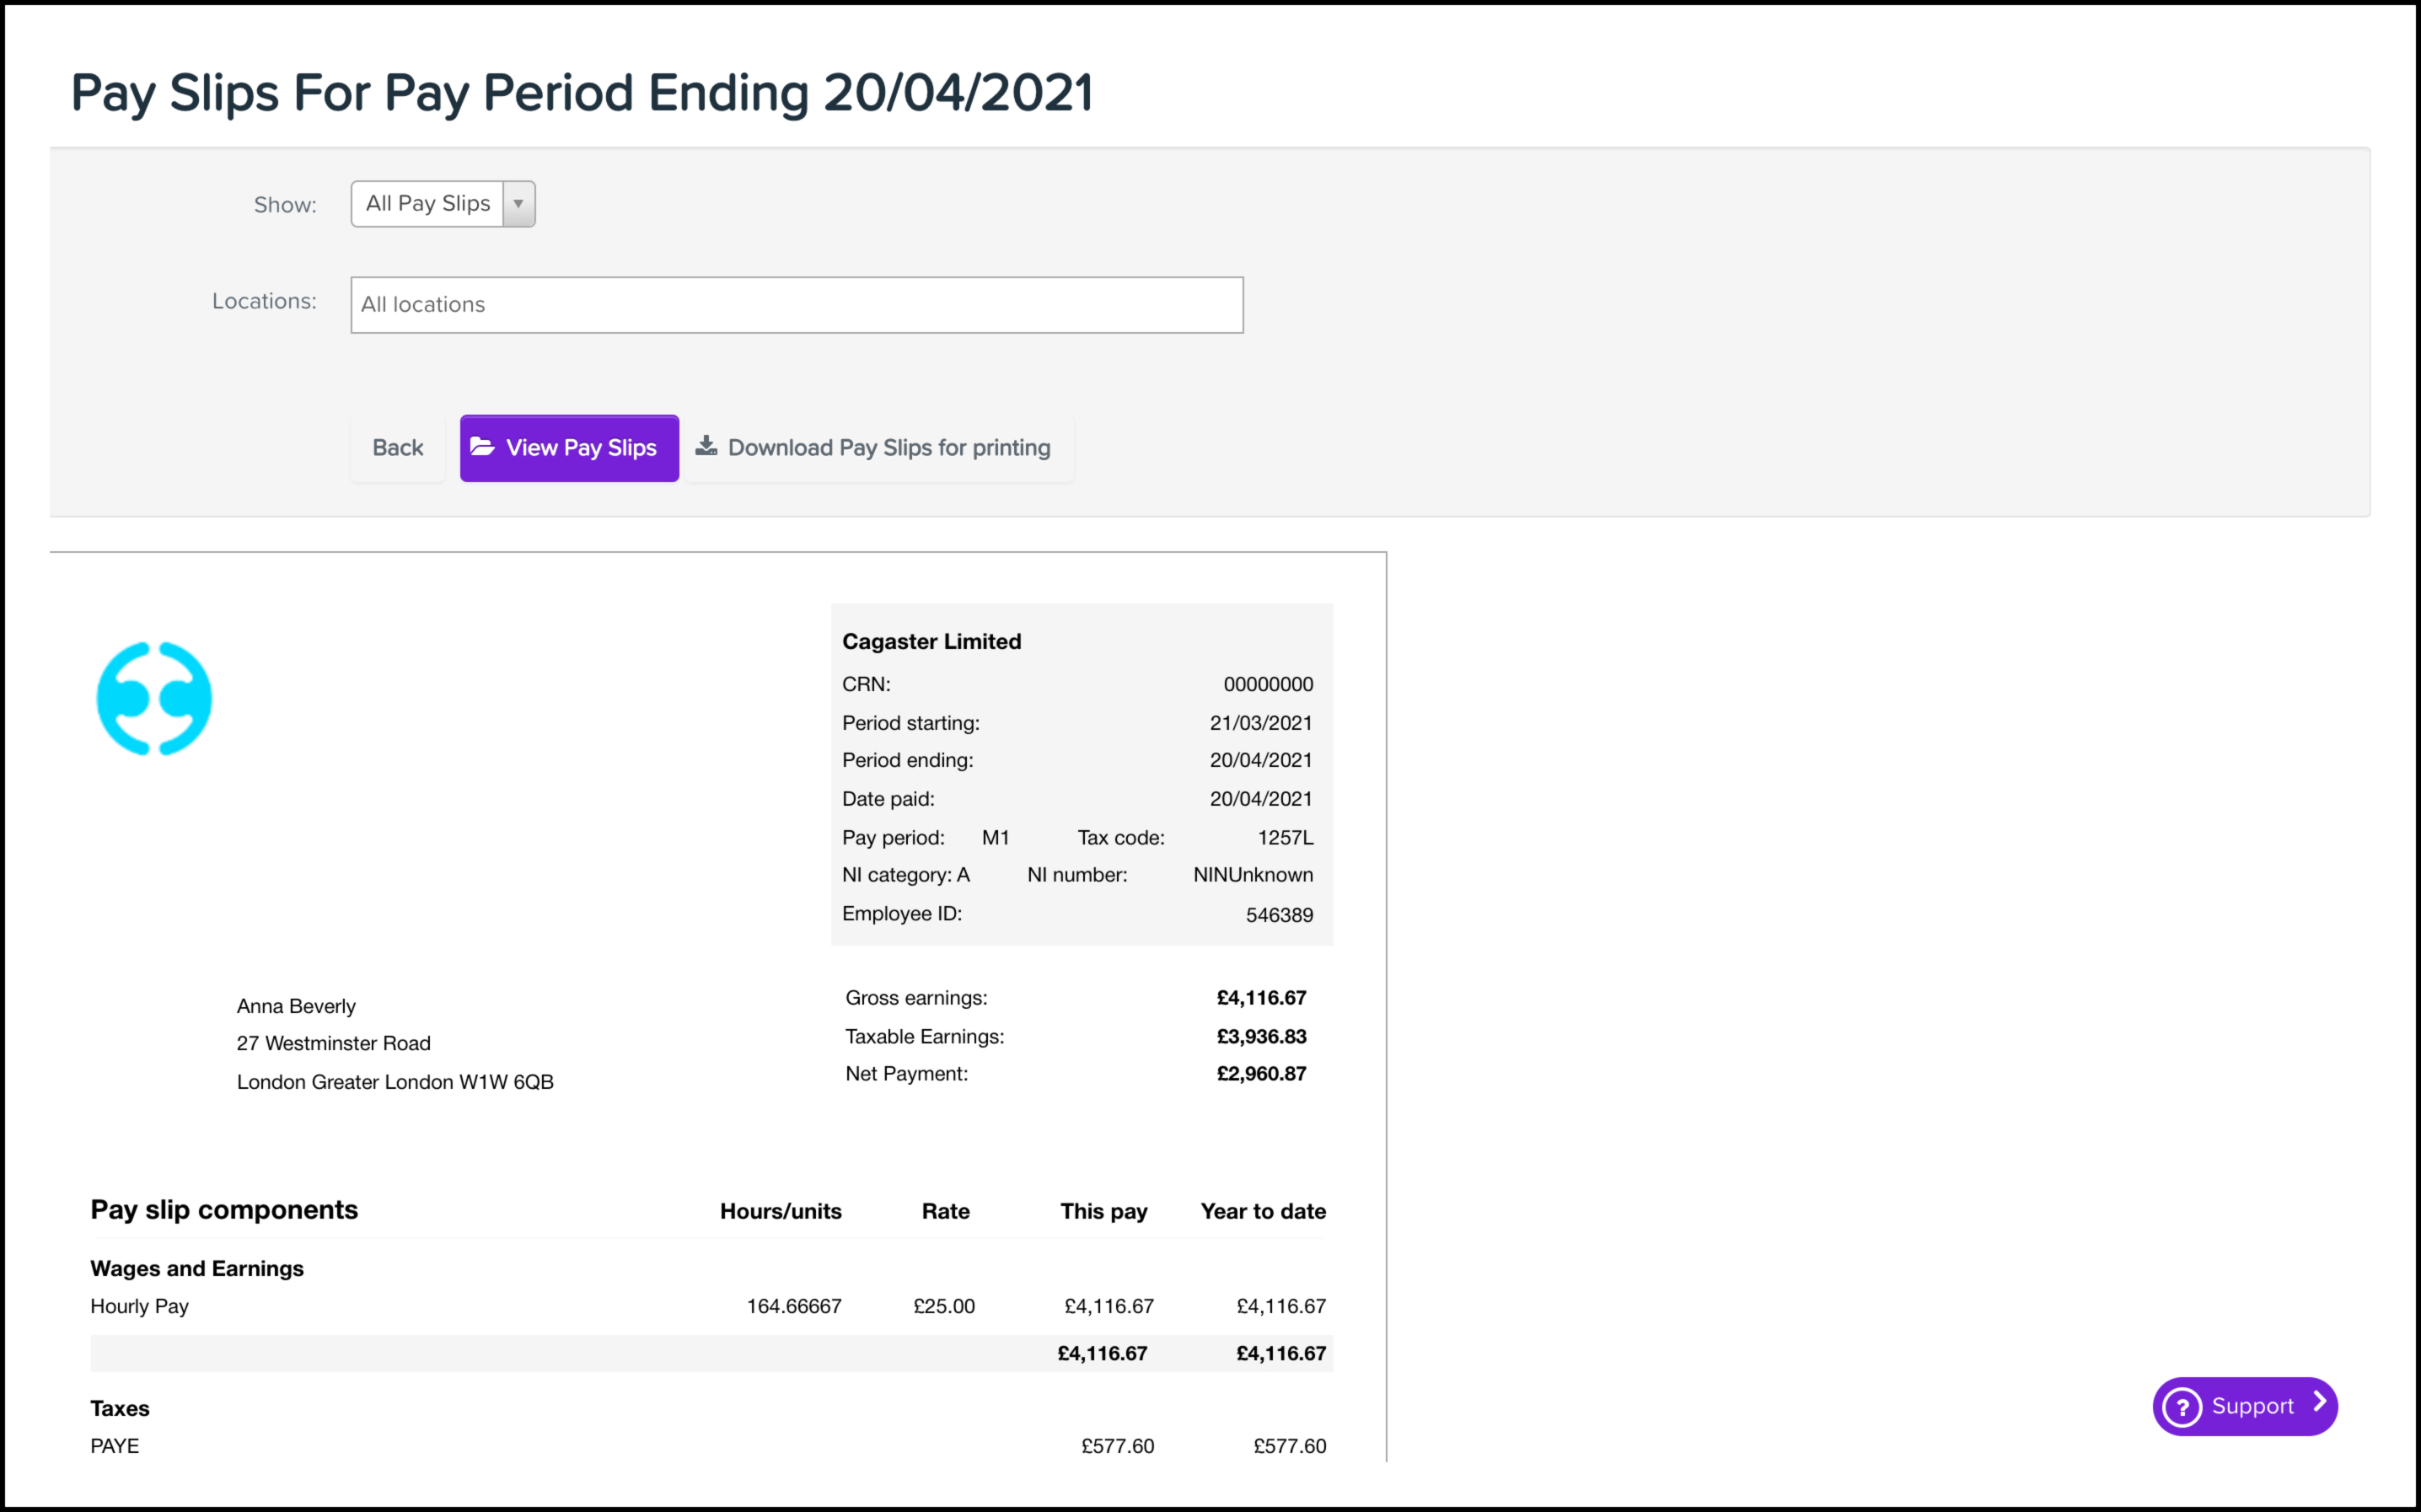Screen dimensions: 2421x1512
Task: Click the PAYE tax row
Action: pos(115,1446)
